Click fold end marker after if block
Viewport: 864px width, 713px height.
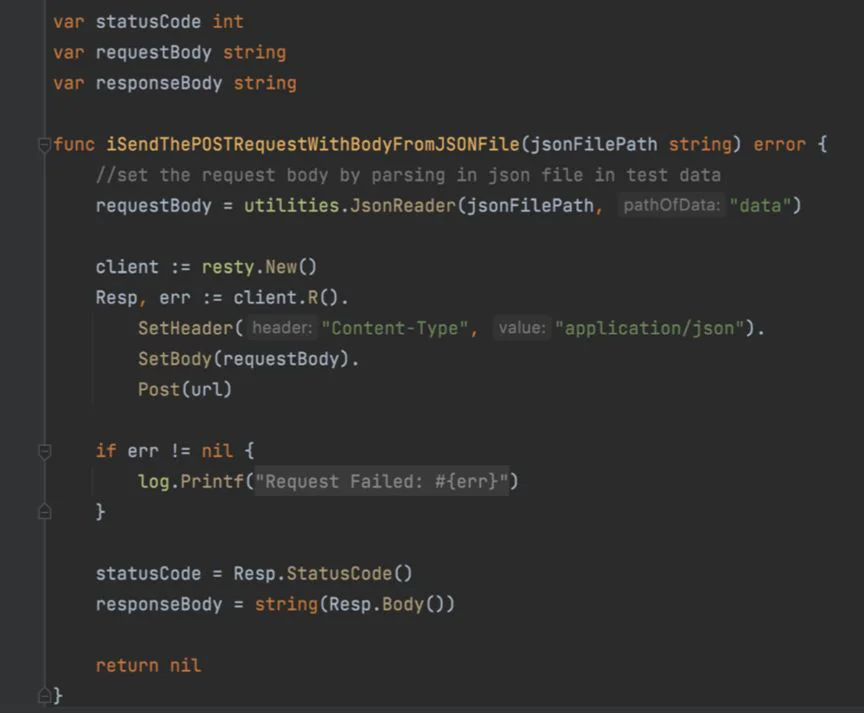45,512
